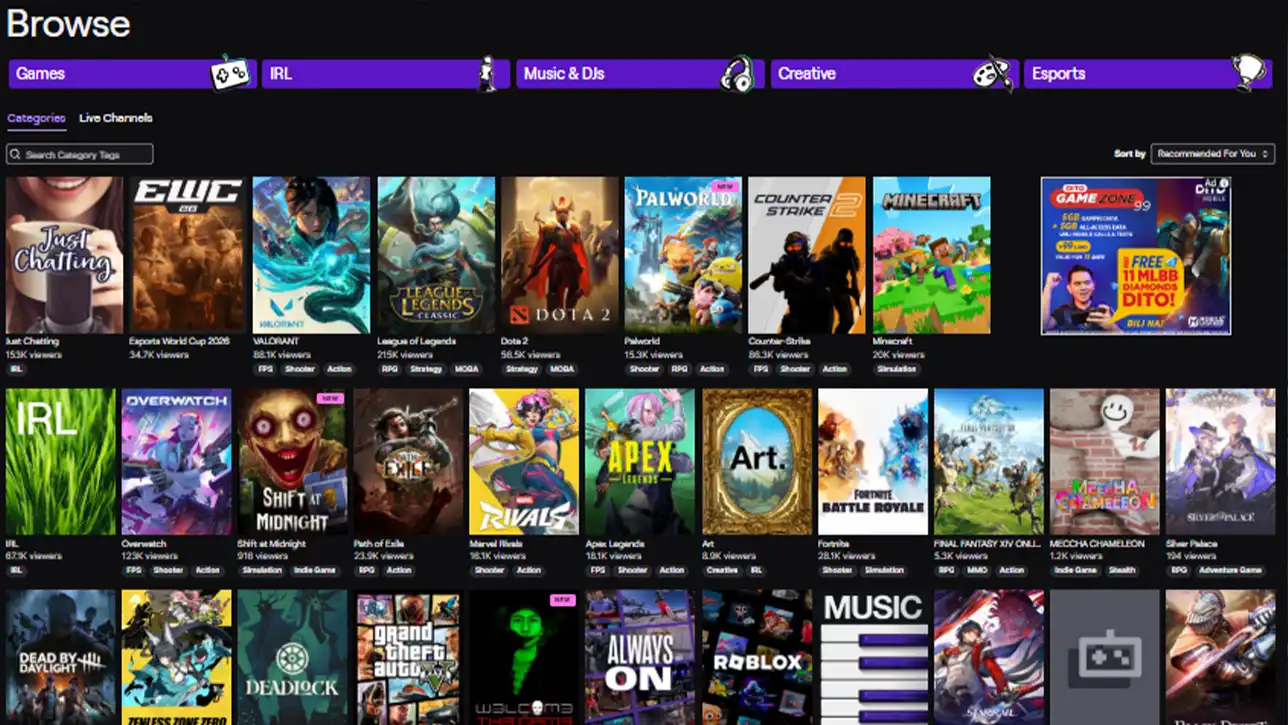
Task: Open the Marvel Rivals title link
Action: [496, 544]
